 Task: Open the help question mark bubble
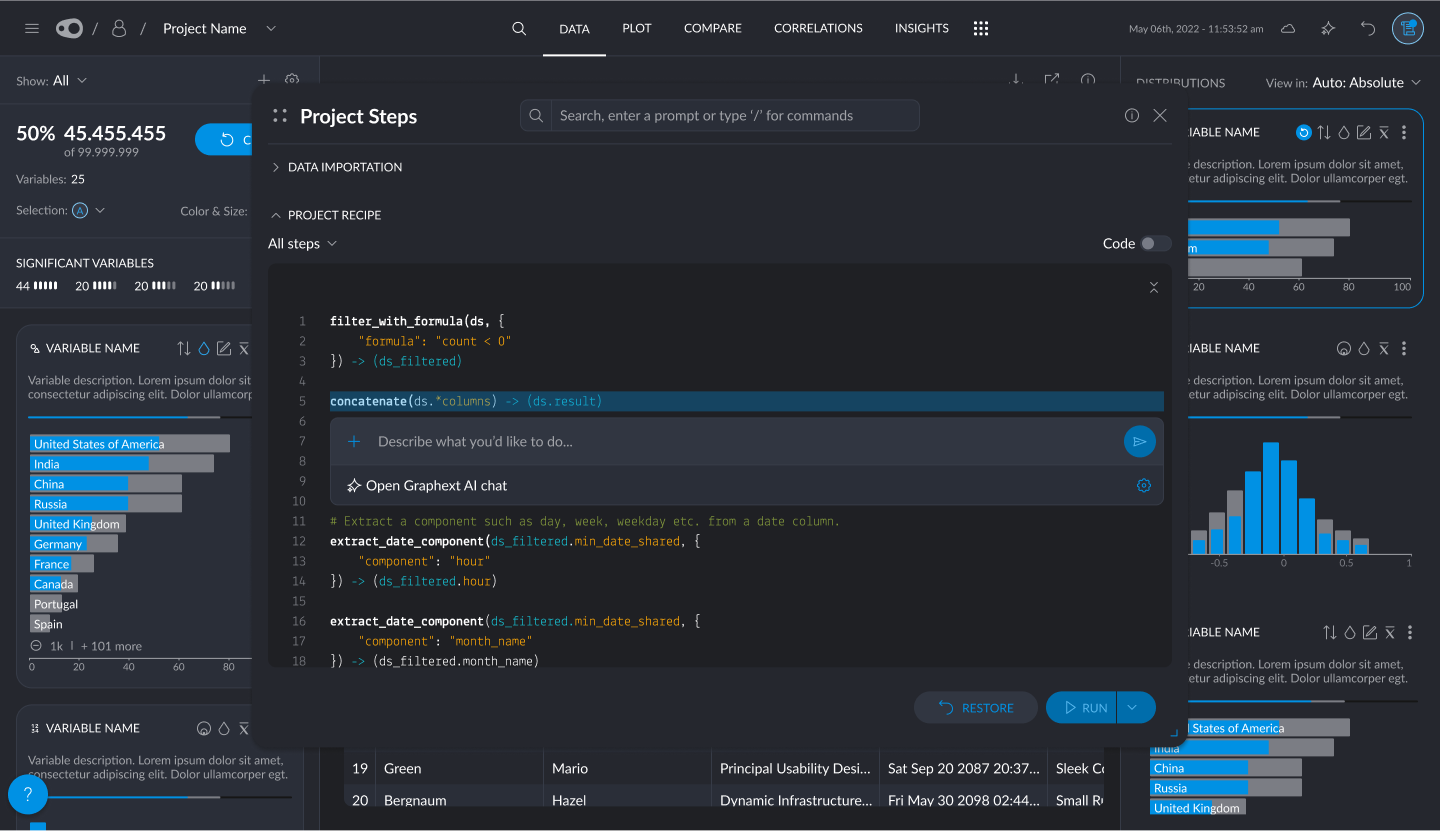(28, 795)
